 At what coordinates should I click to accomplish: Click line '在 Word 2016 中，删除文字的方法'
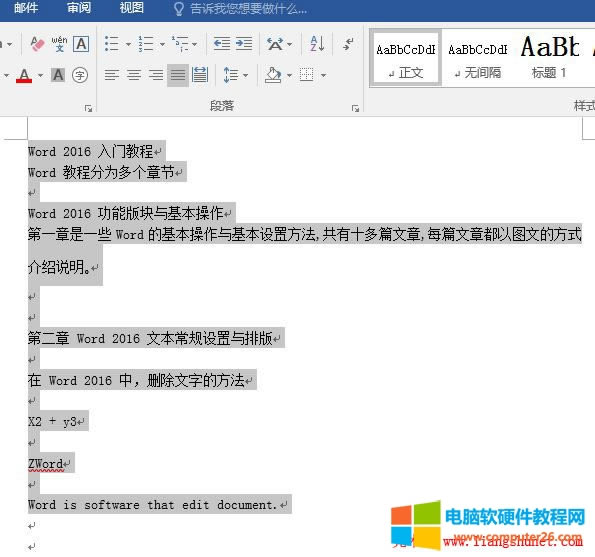pyautogui.click(x=136, y=380)
